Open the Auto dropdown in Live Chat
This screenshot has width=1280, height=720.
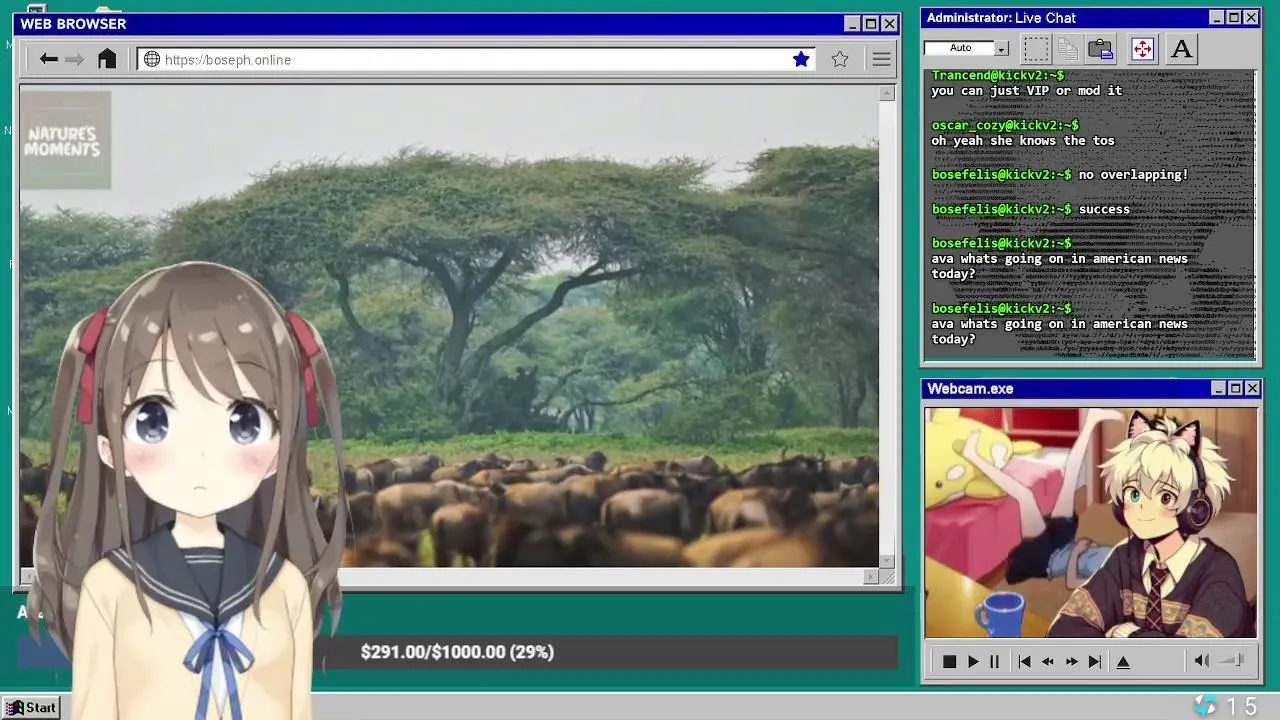click(x=1001, y=48)
